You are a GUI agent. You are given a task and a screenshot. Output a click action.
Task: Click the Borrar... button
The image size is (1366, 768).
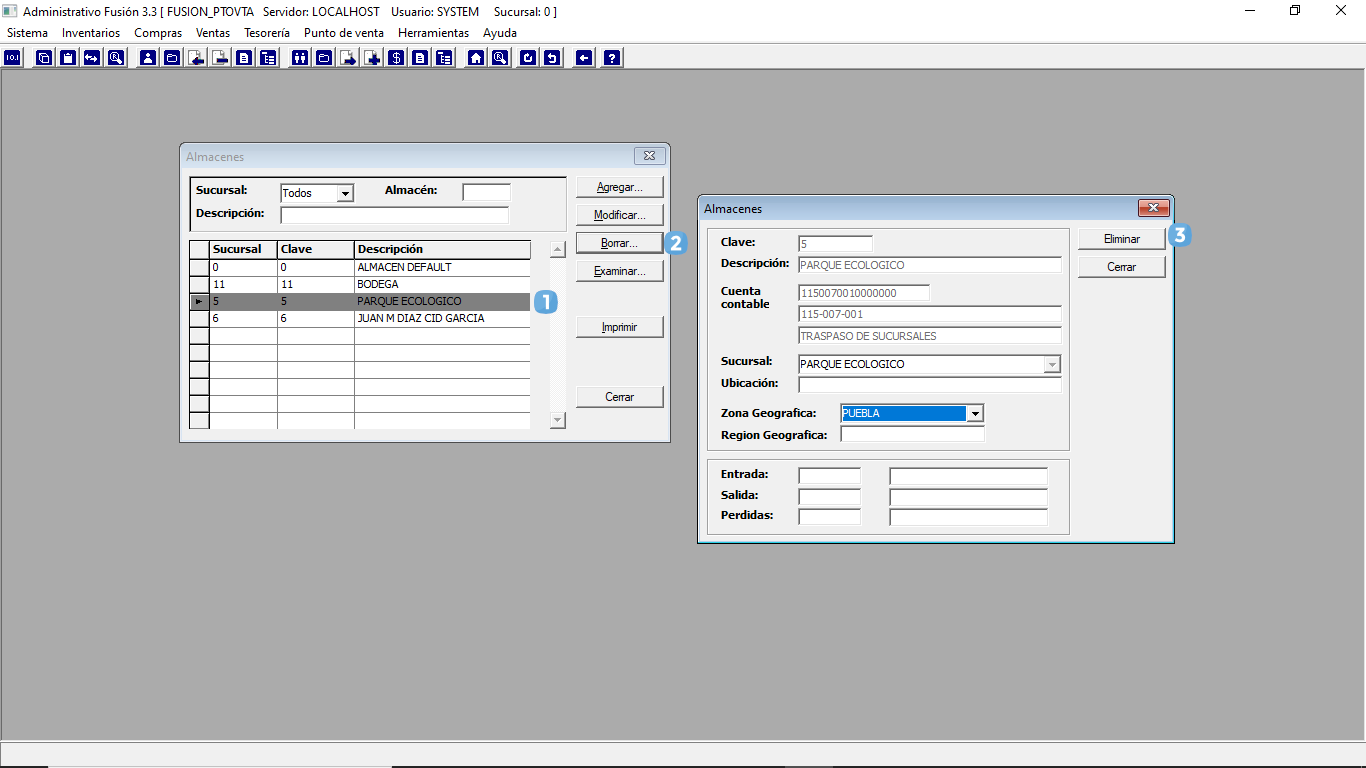620,243
